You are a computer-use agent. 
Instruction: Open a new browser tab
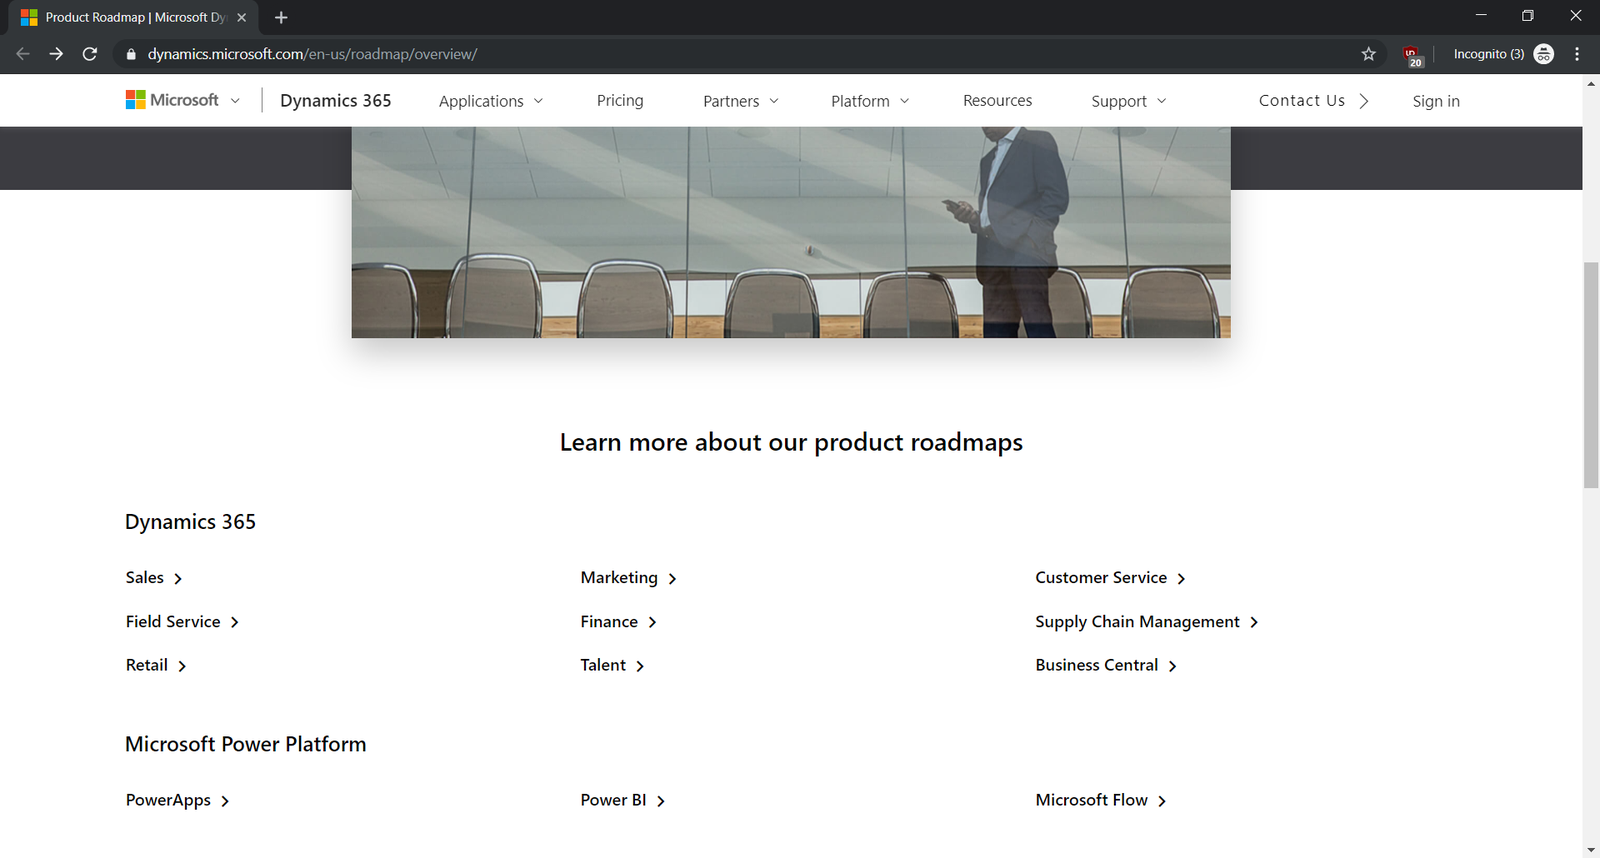pyautogui.click(x=281, y=17)
